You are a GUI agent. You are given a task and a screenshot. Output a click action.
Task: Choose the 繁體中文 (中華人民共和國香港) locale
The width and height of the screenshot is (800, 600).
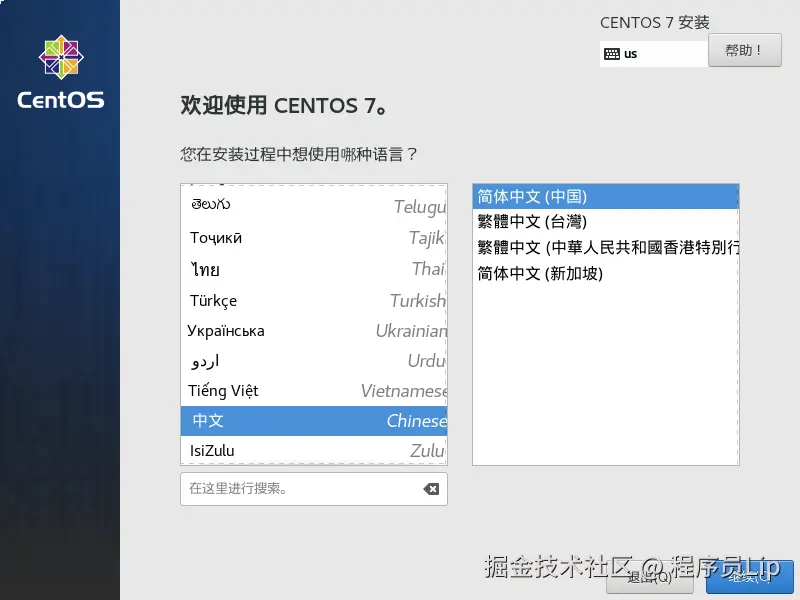[600, 247]
